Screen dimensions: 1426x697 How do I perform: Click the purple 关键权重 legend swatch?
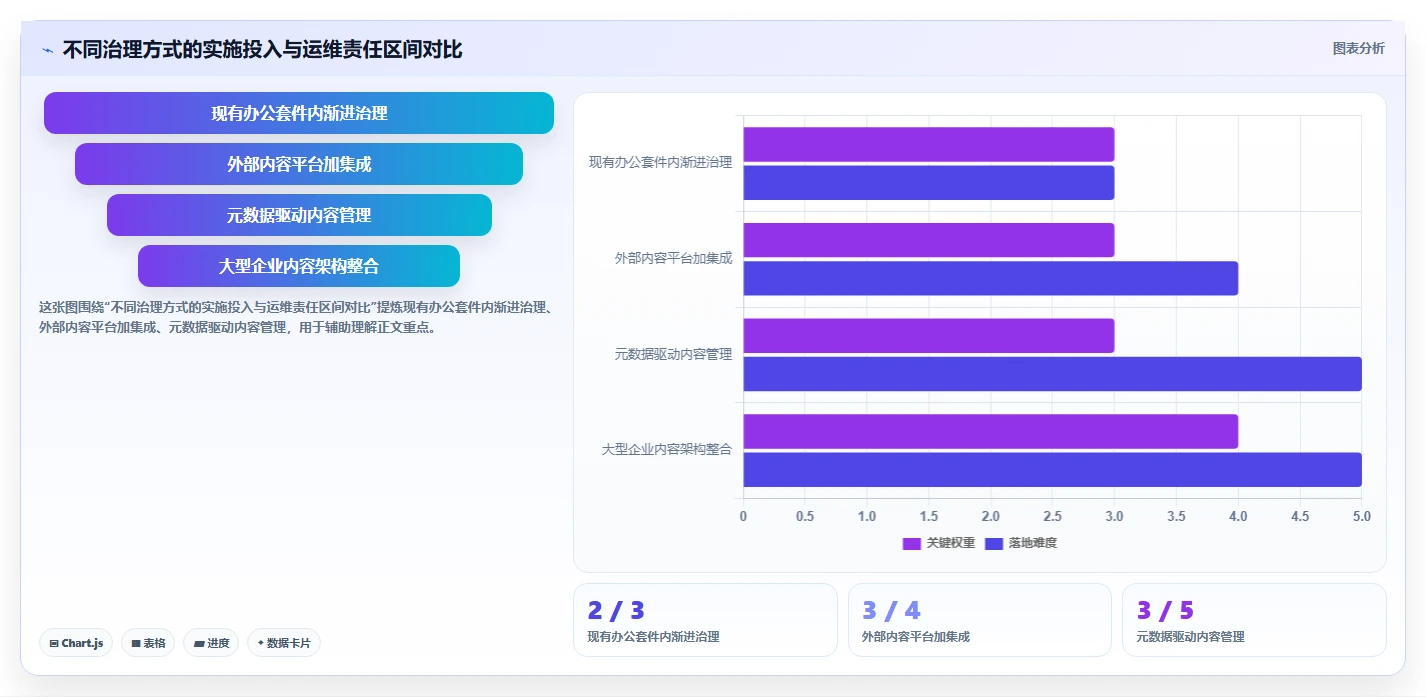[x=912, y=543]
